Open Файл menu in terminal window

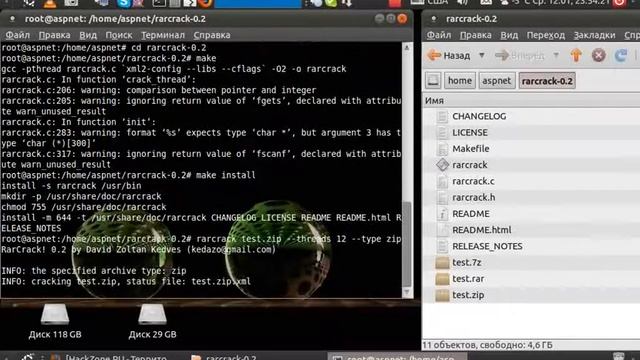pyautogui.click(x=18, y=35)
